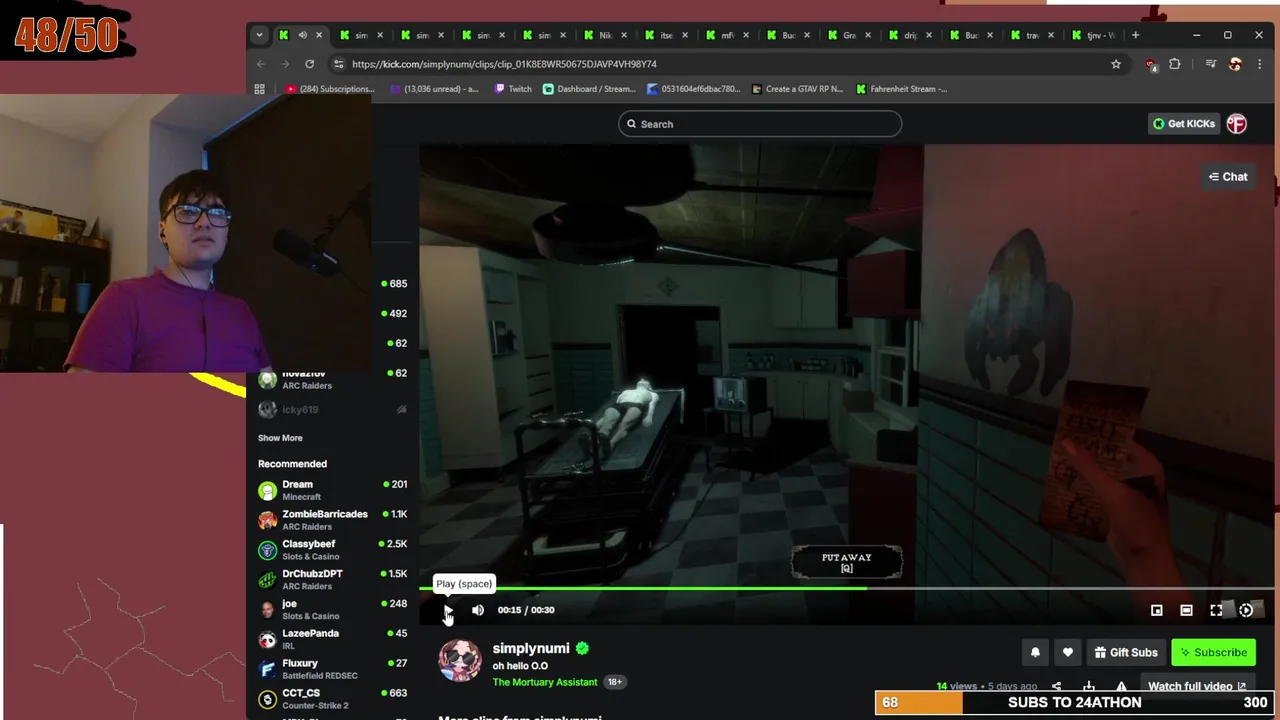Click Dream's channel avatar icon

[x=267, y=491]
